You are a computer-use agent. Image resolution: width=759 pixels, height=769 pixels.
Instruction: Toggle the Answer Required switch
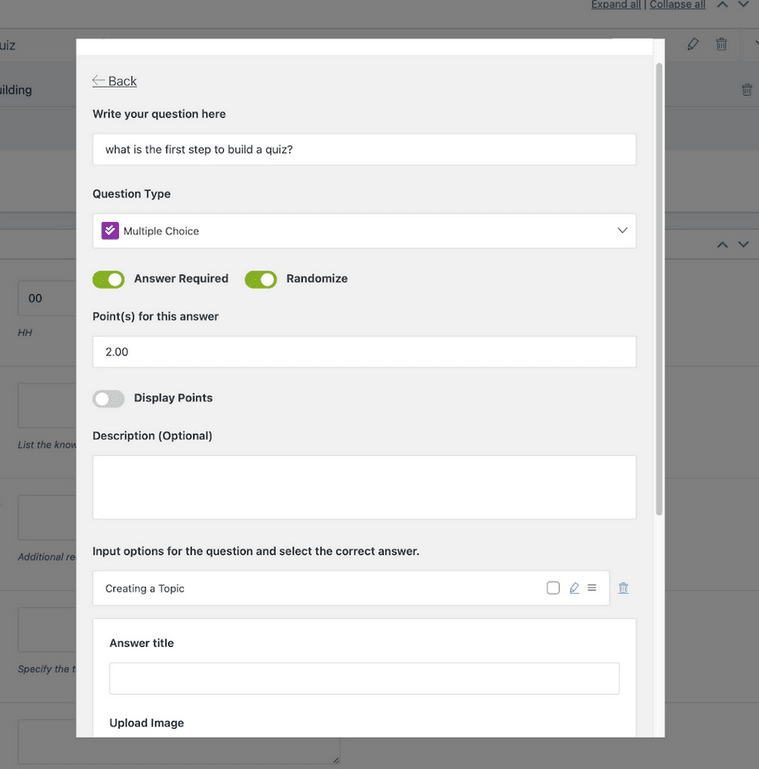(x=108, y=279)
